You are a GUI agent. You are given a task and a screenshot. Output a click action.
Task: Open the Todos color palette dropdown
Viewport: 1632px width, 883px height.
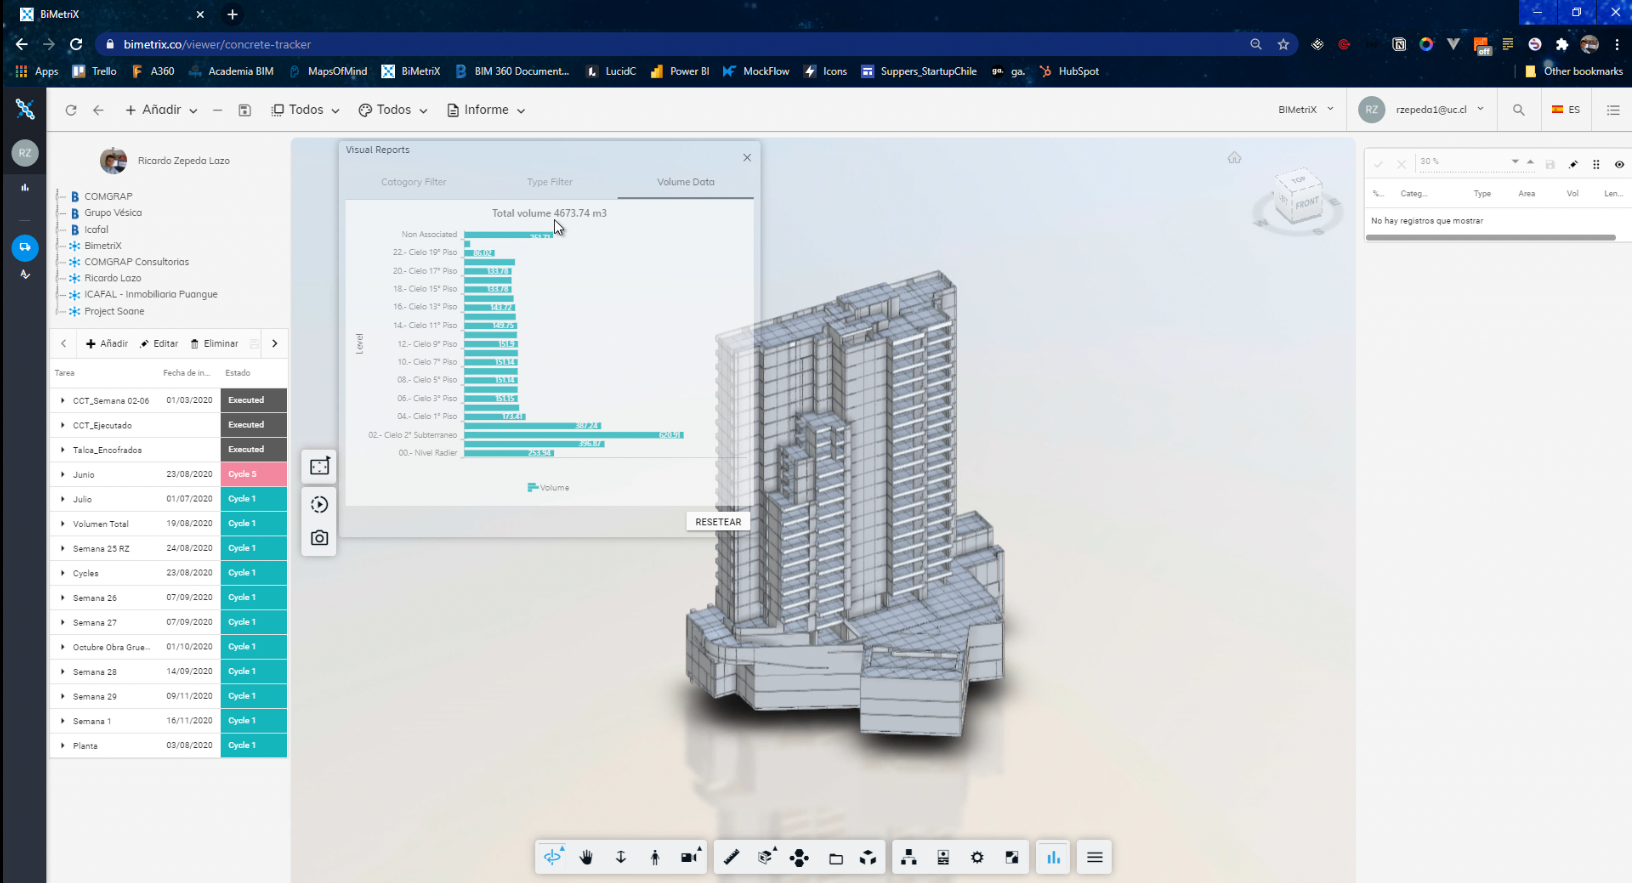(x=393, y=110)
